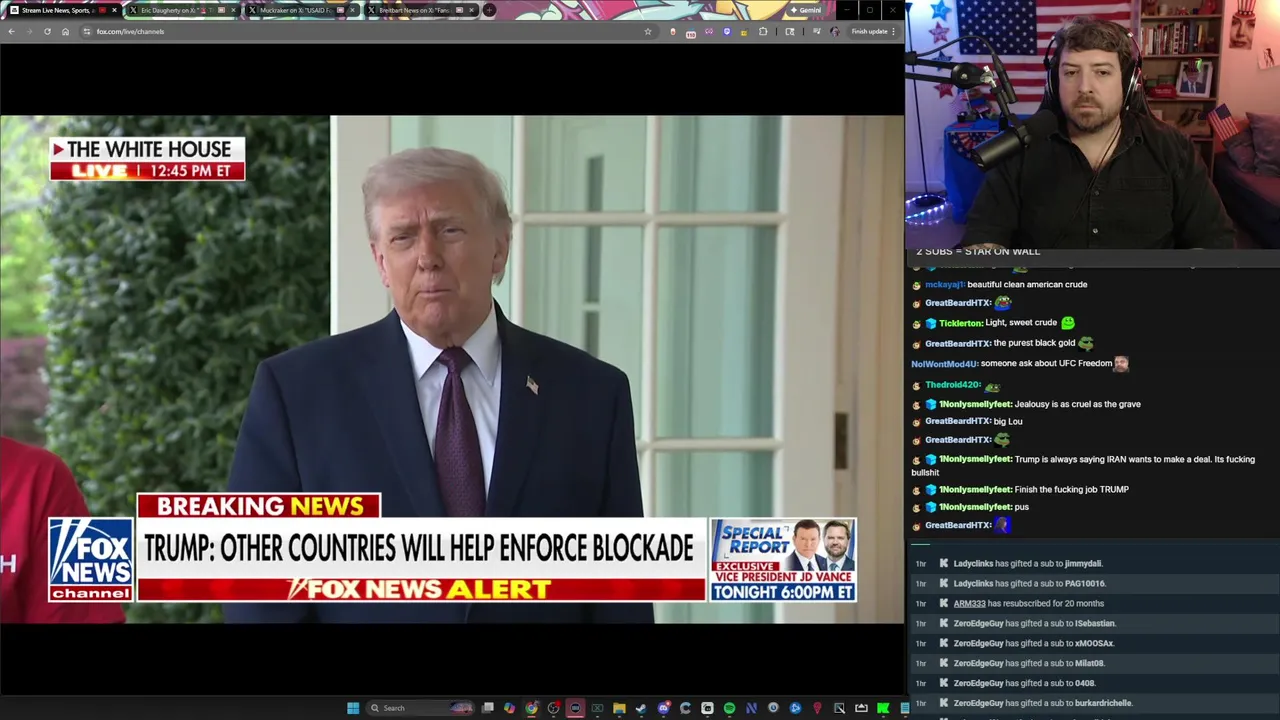Click username Ticklerton in chat
This screenshot has width=1280, height=720.
tap(961, 323)
